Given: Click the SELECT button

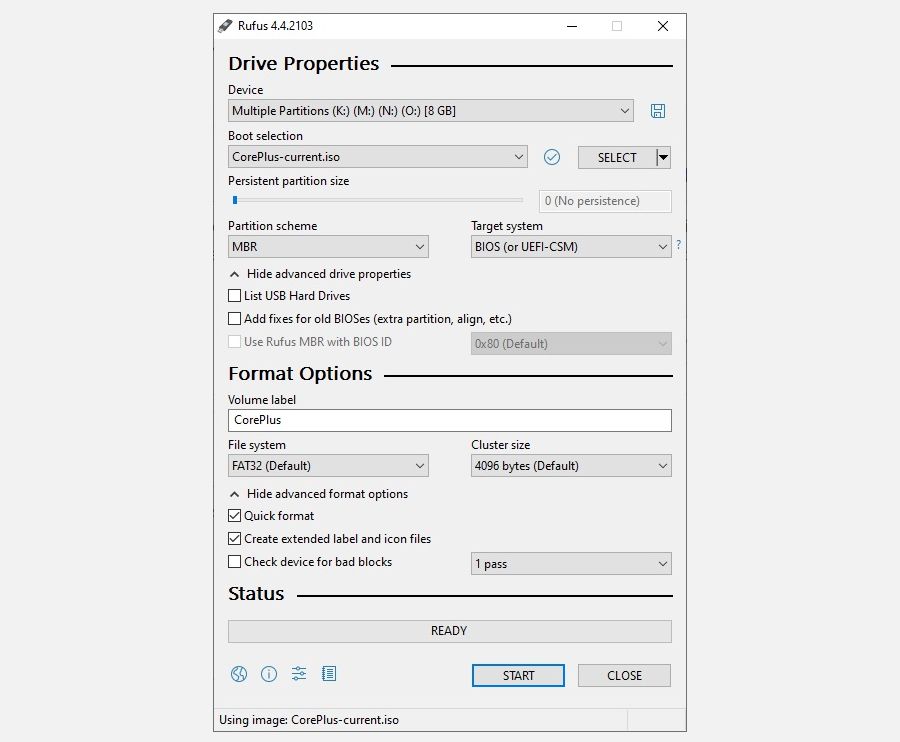Looking at the screenshot, I should pyautogui.click(x=616, y=157).
